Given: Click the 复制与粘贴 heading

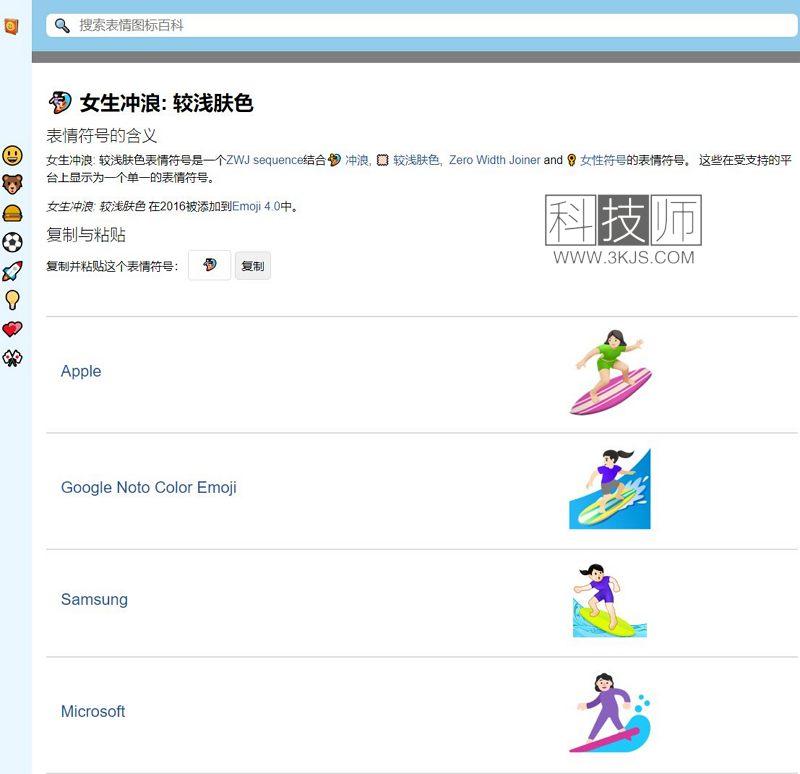Looking at the screenshot, I should tap(86, 235).
